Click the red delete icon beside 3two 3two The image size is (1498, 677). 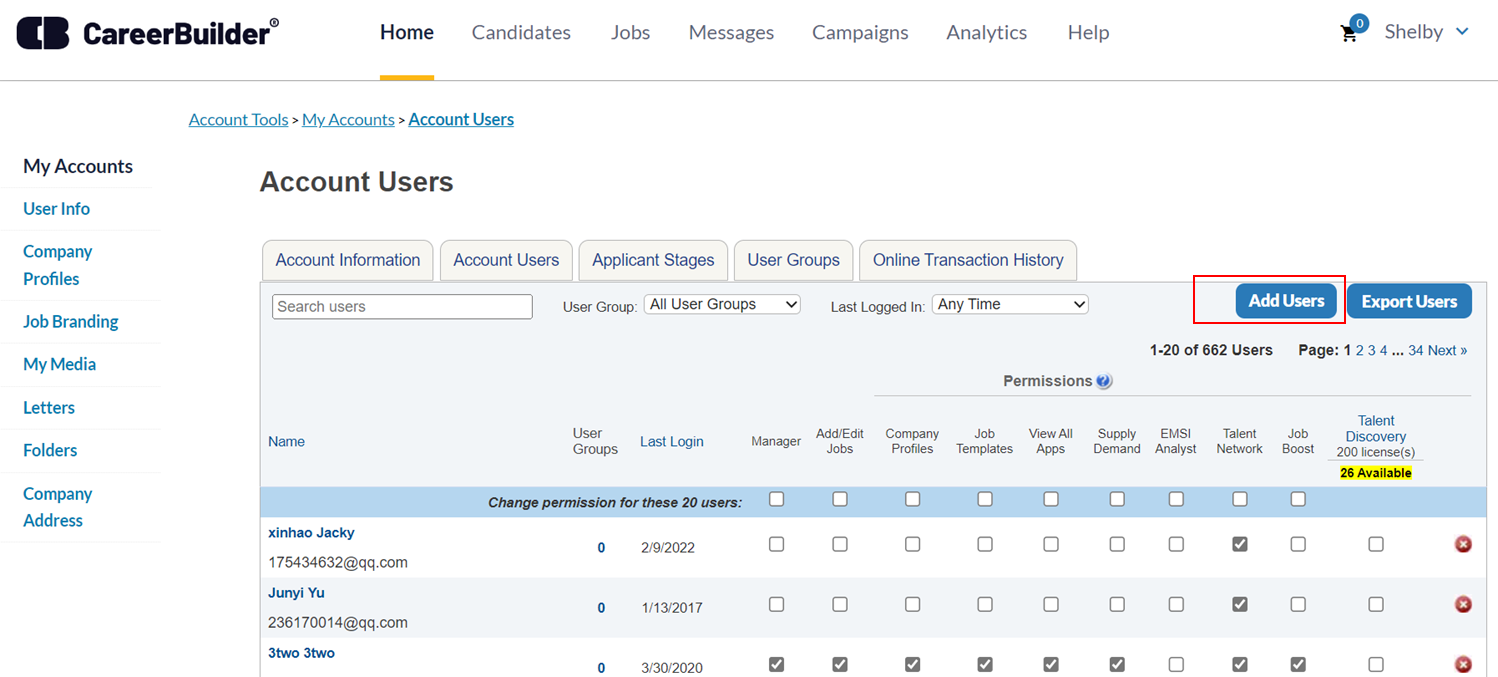(x=1463, y=664)
